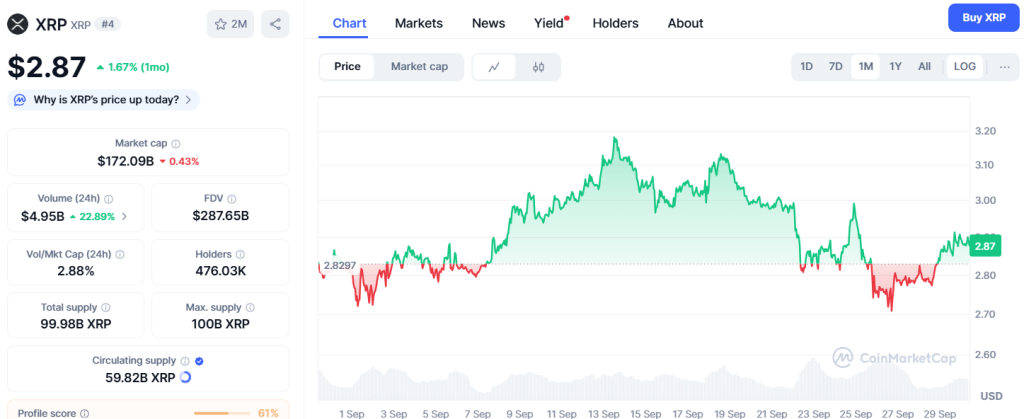
Task: Click the Profile score progress bar
Action: [x=222, y=413]
